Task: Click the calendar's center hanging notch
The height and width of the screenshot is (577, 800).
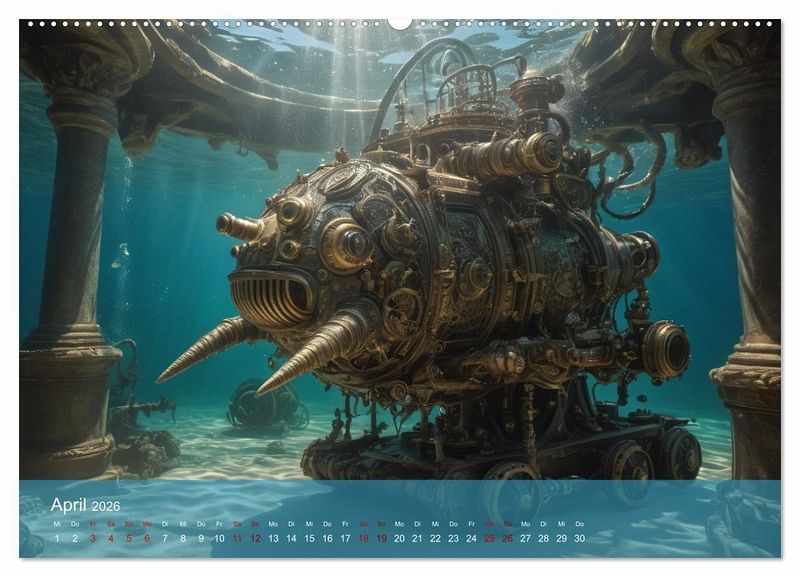Action: coord(400,22)
